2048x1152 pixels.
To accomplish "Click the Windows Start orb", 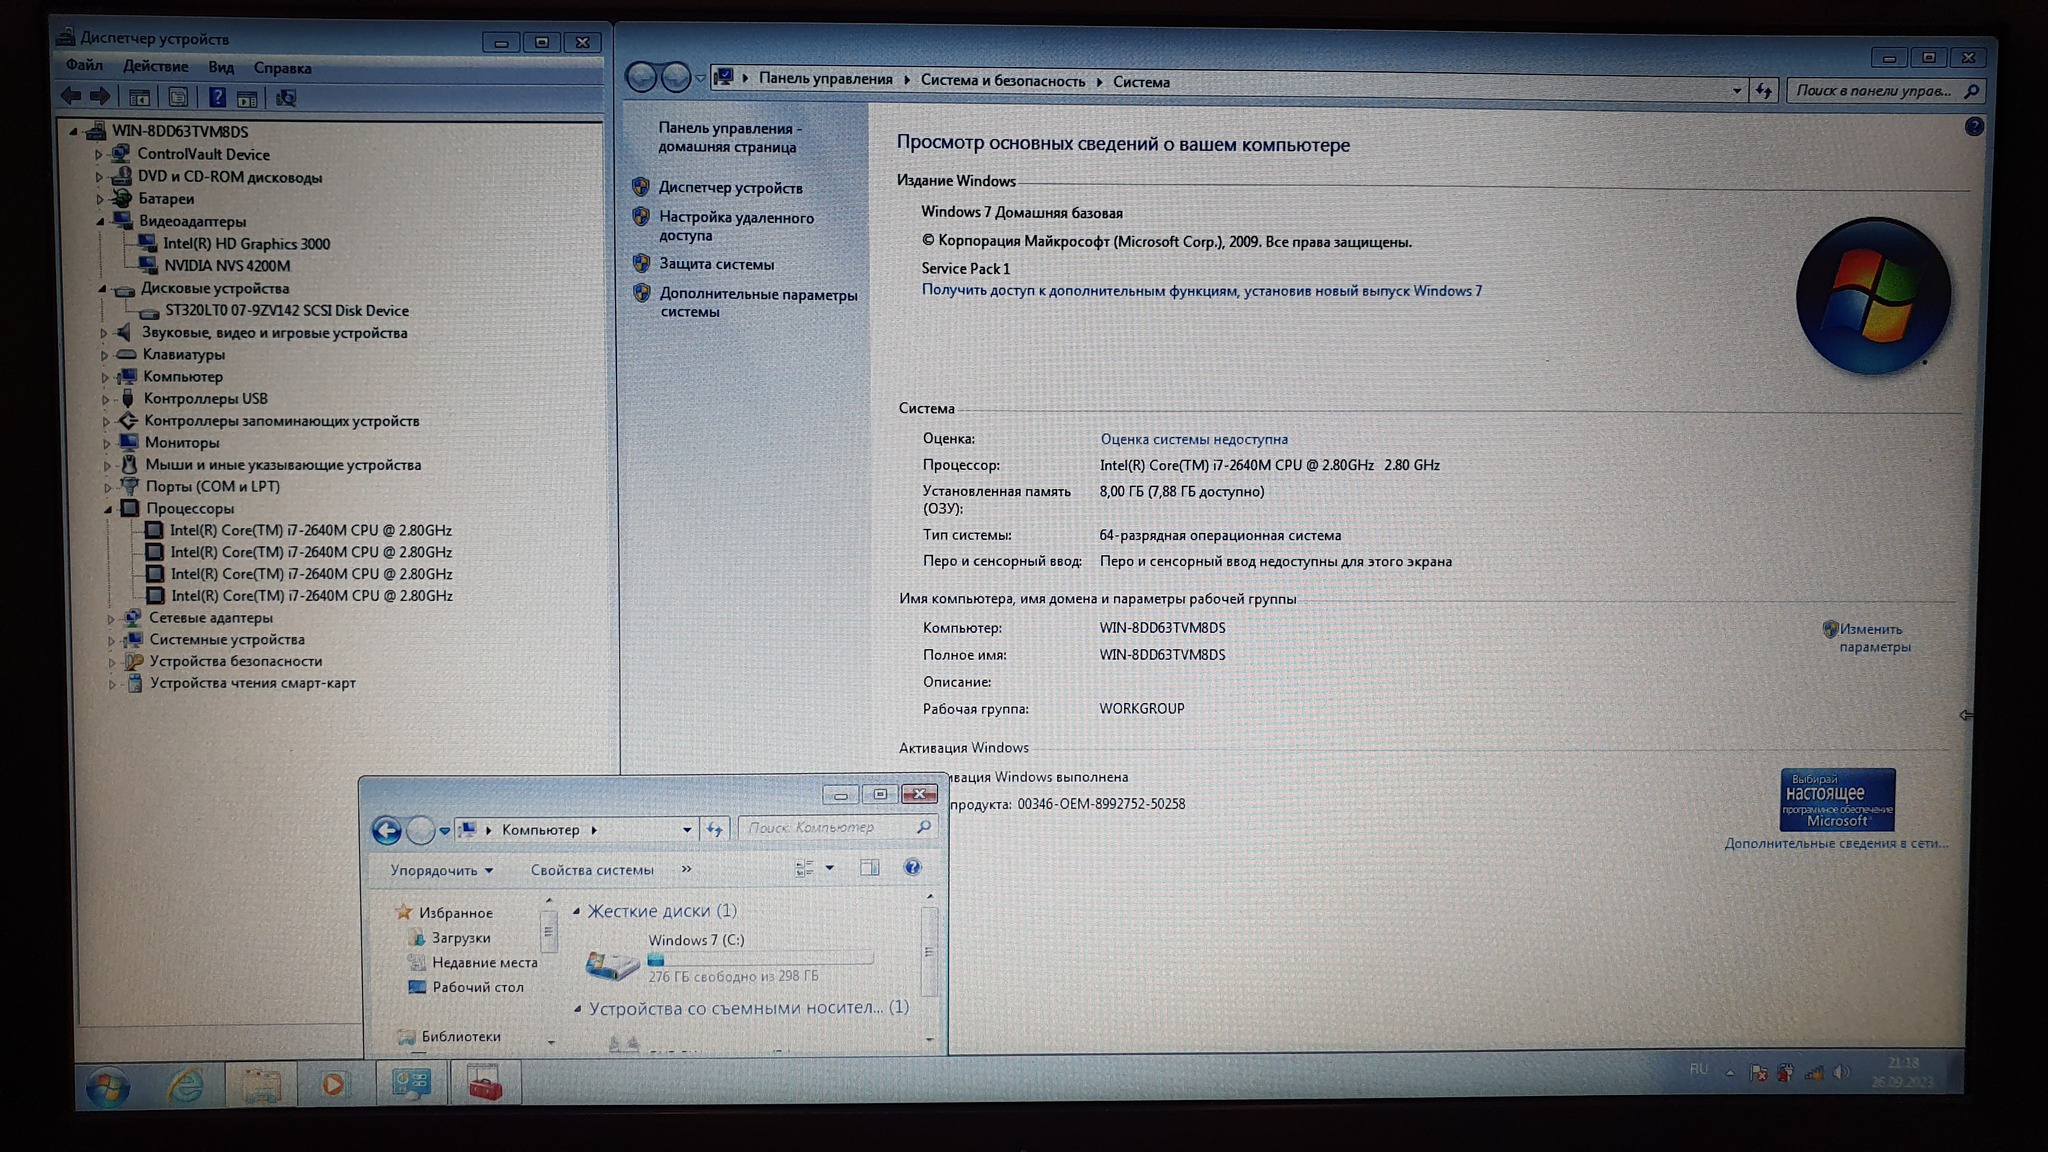I will click(x=107, y=1086).
